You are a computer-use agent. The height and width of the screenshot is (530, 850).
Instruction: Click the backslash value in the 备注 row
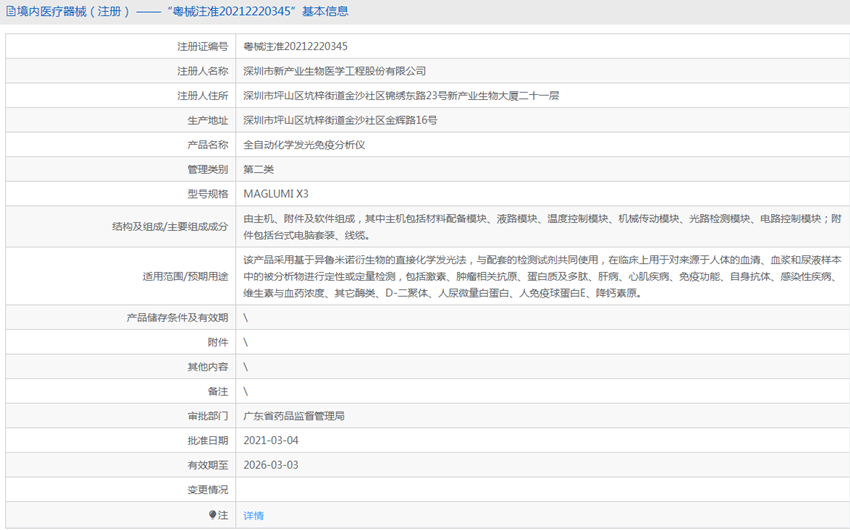[x=246, y=391]
